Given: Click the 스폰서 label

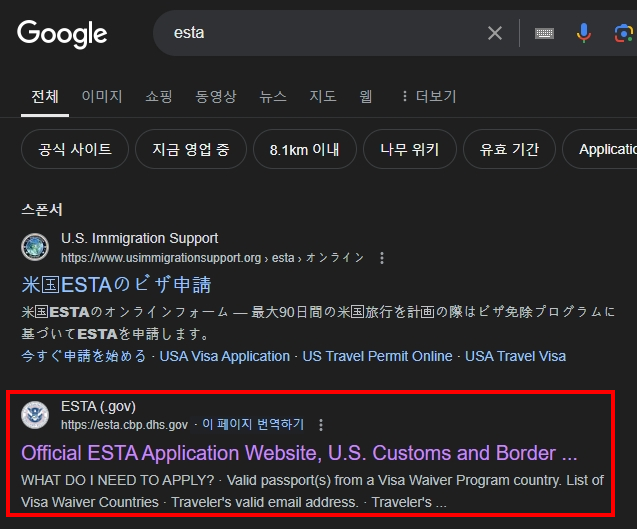Looking at the screenshot, I should click(42, 210).
